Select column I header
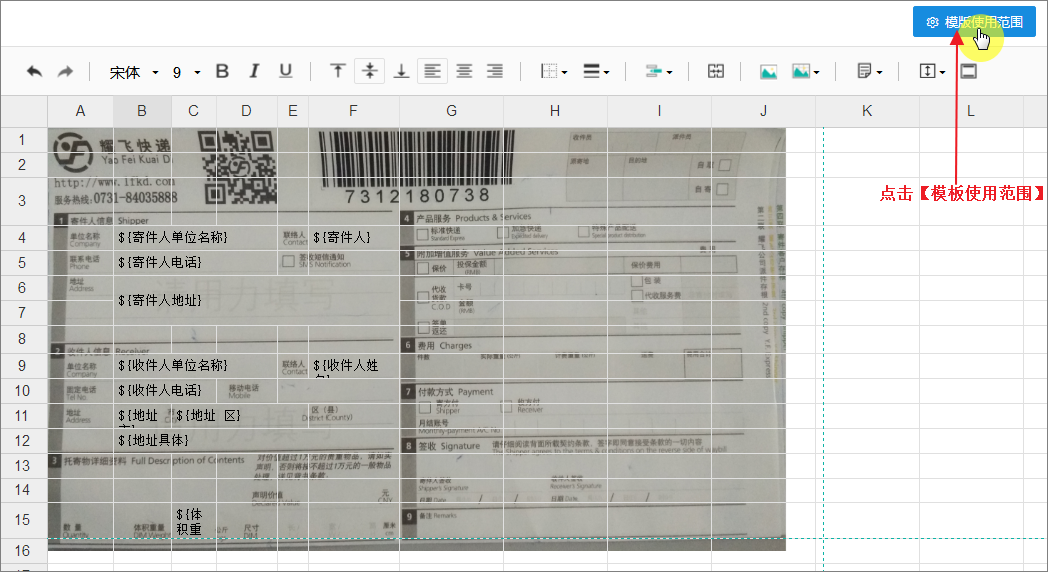 (x=659, y=111)
